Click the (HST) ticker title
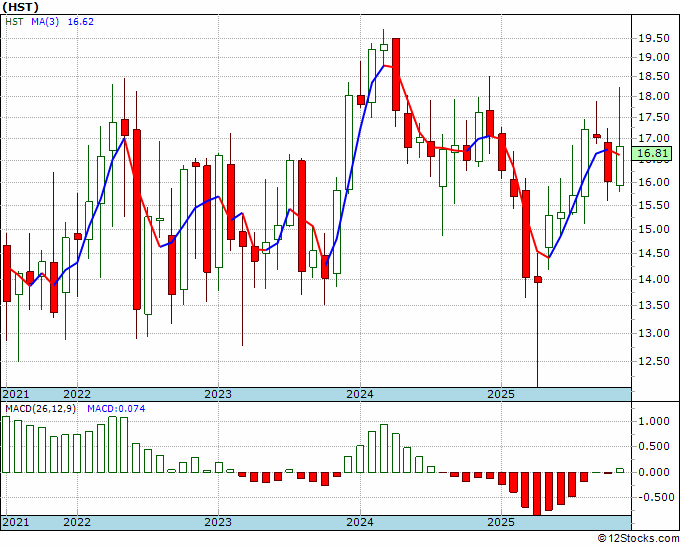Viewport: 680px width, 546px height. (20, 7)
